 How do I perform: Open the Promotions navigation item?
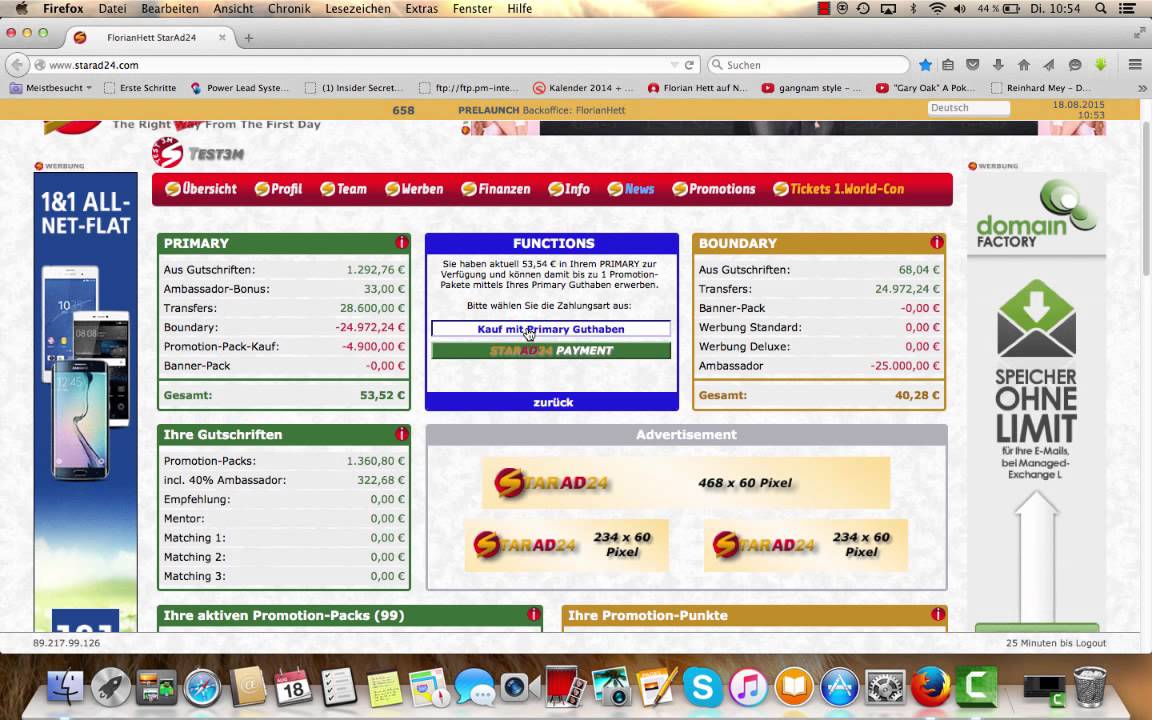click(x=714, y=189)
